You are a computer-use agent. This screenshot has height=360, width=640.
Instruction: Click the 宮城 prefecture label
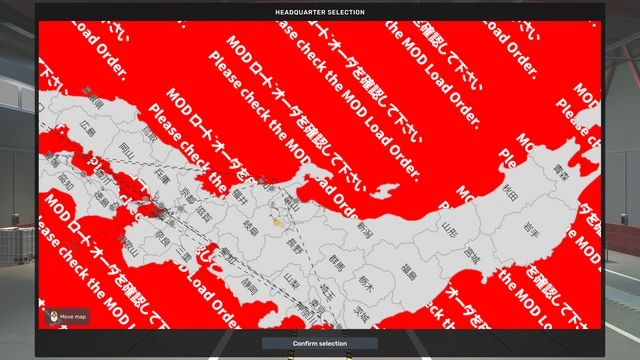pos(472,256)
